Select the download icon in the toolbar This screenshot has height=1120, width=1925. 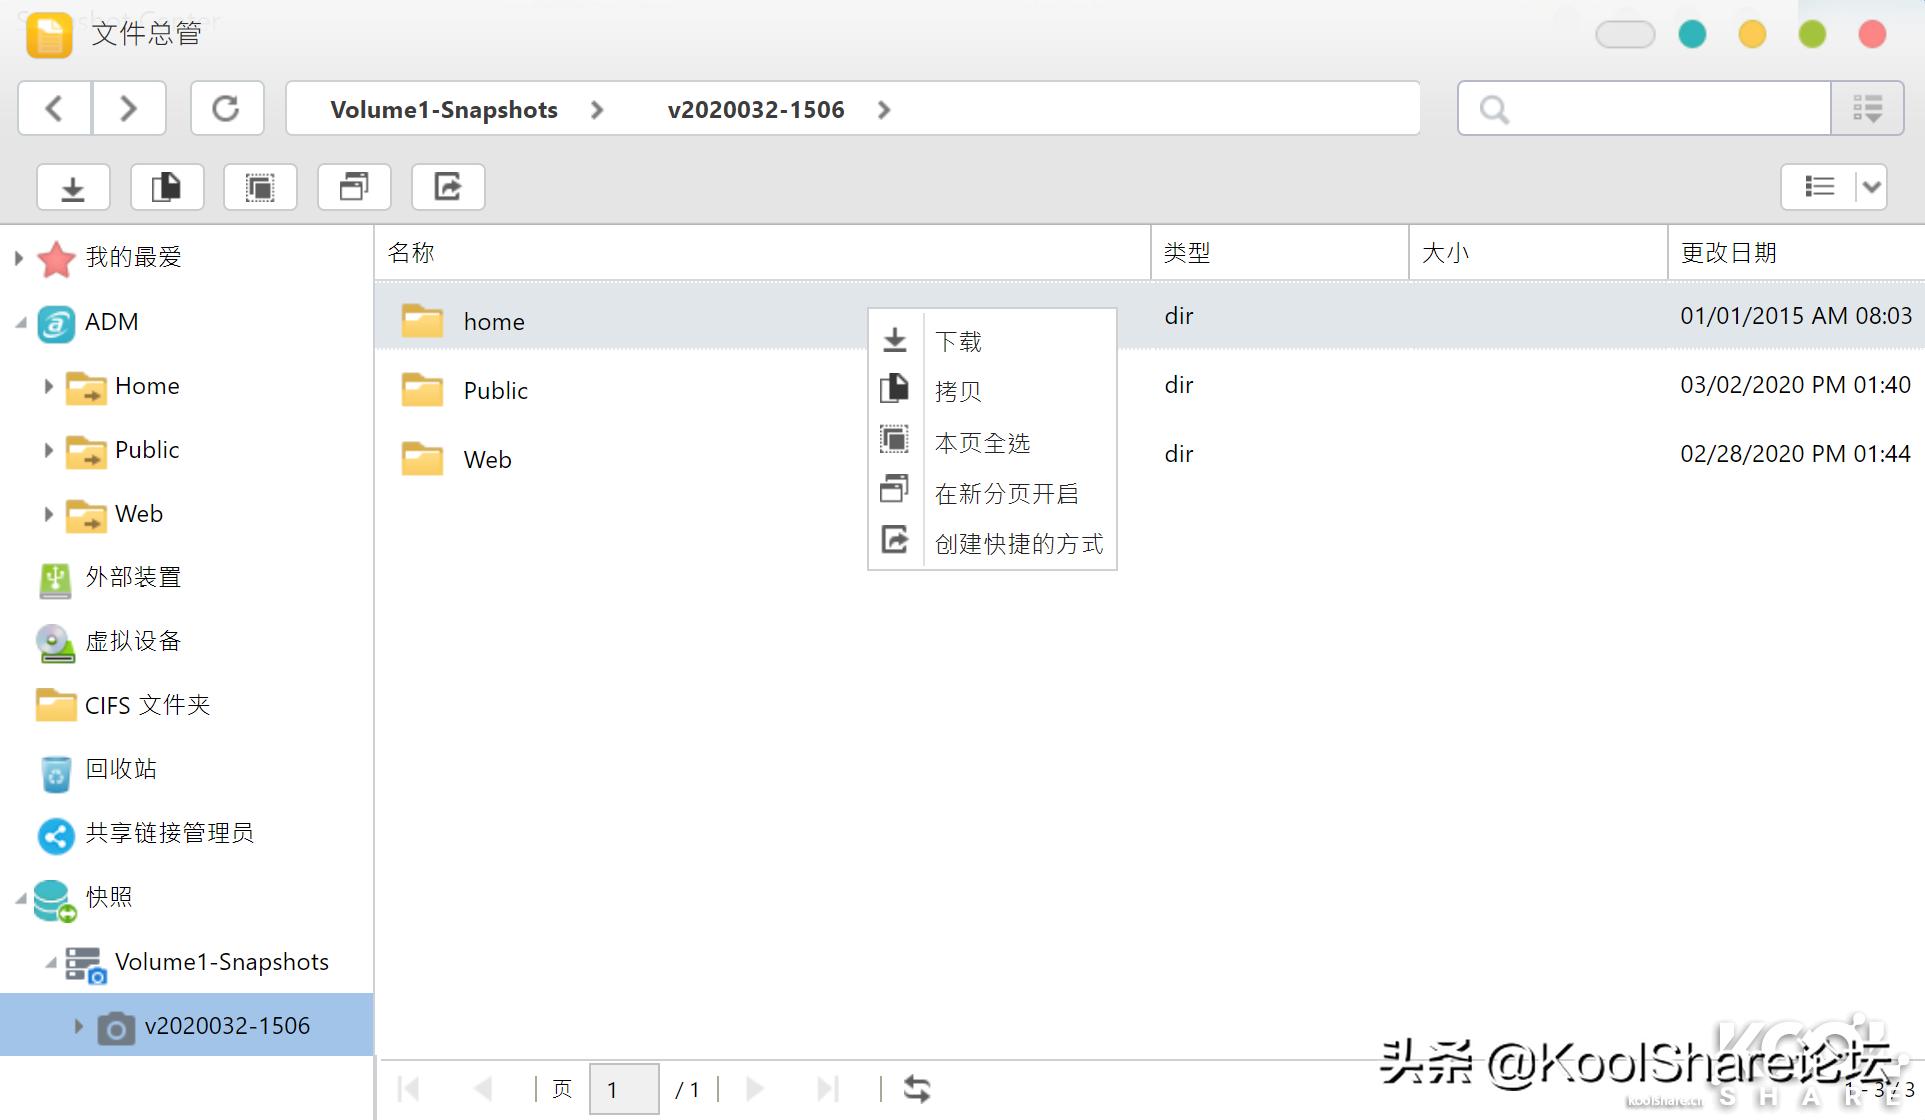click(x=71, y=187)
